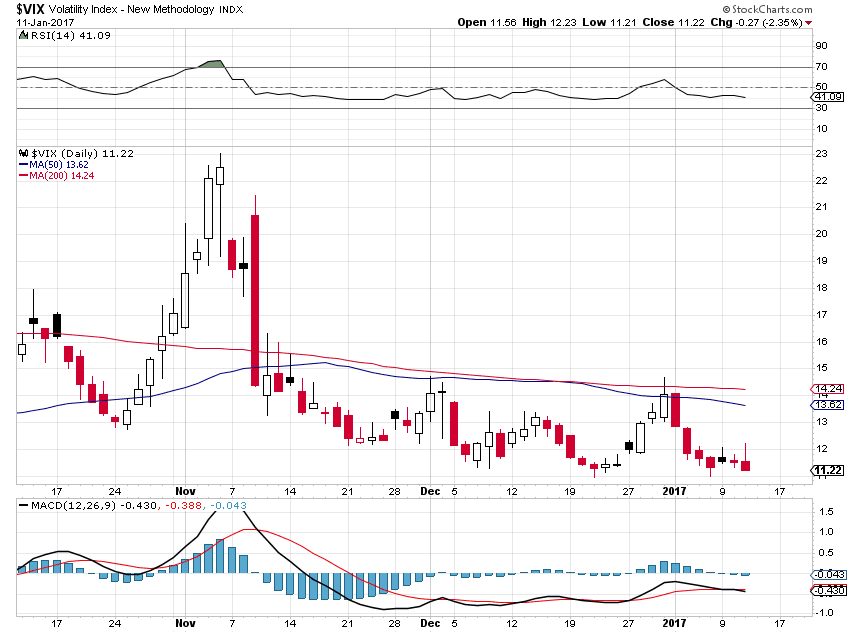Click the tall red candle after Nov 7
This screenshot has width=850, height=633.
pos(255,300)
